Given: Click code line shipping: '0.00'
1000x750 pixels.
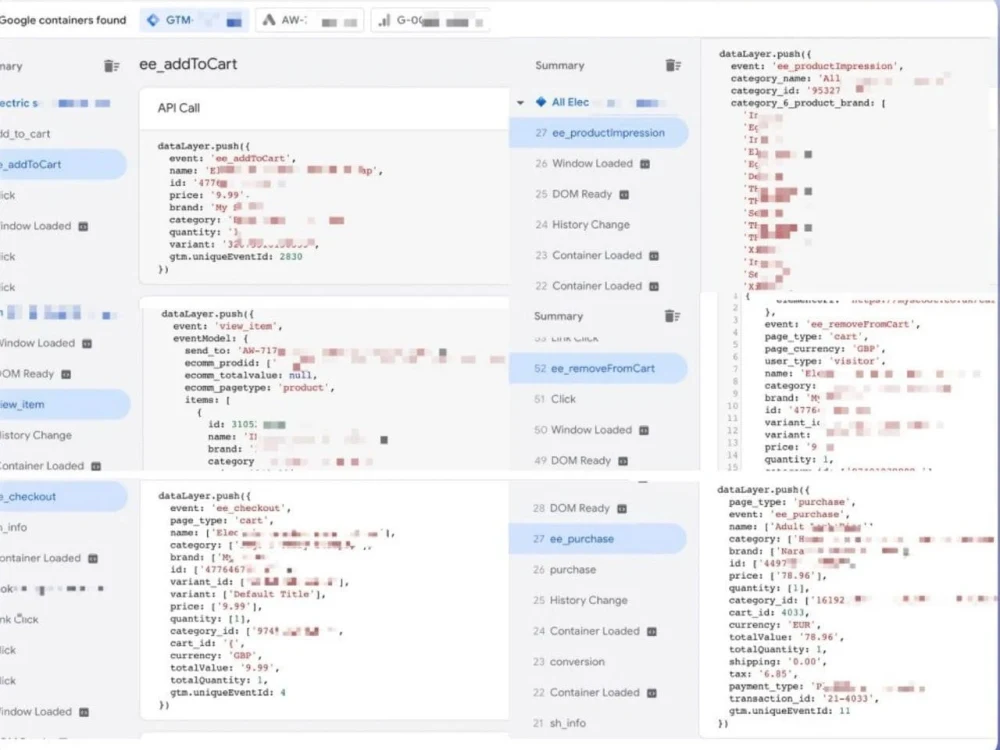Looking at the screenshot, I should tap(777, 662).
